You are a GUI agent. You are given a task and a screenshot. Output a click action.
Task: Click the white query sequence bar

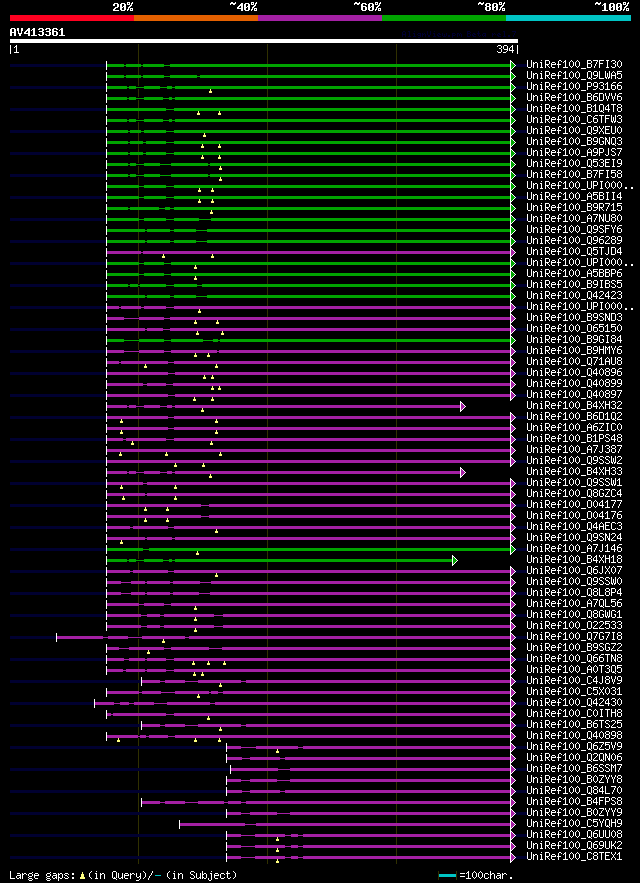(264, 41)
